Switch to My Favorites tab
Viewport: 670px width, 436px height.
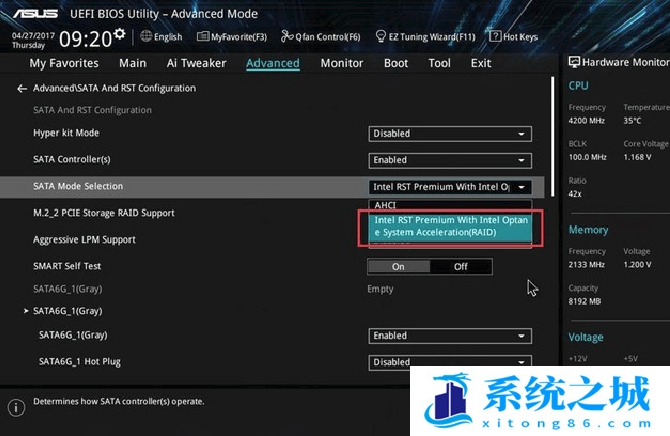[x=64, y=63]
